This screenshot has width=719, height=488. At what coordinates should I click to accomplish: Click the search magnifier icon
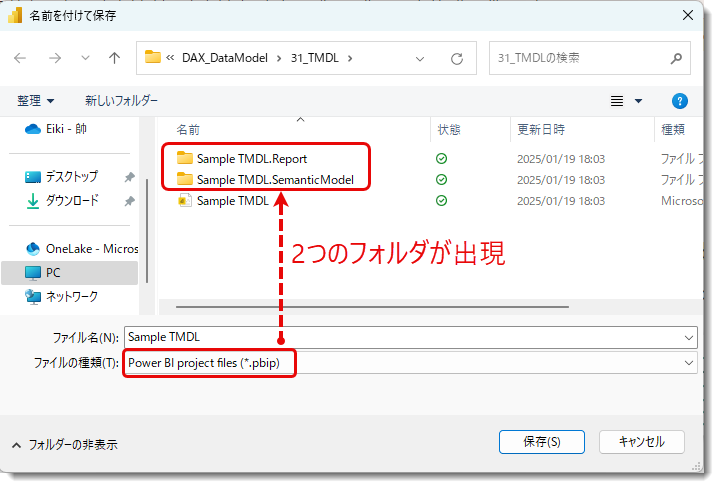676,58
